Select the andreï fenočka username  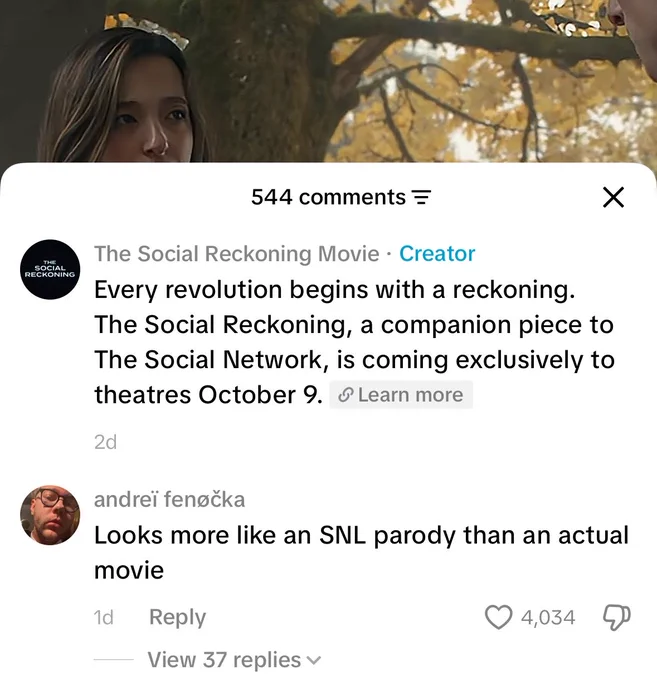click(170, 499)
